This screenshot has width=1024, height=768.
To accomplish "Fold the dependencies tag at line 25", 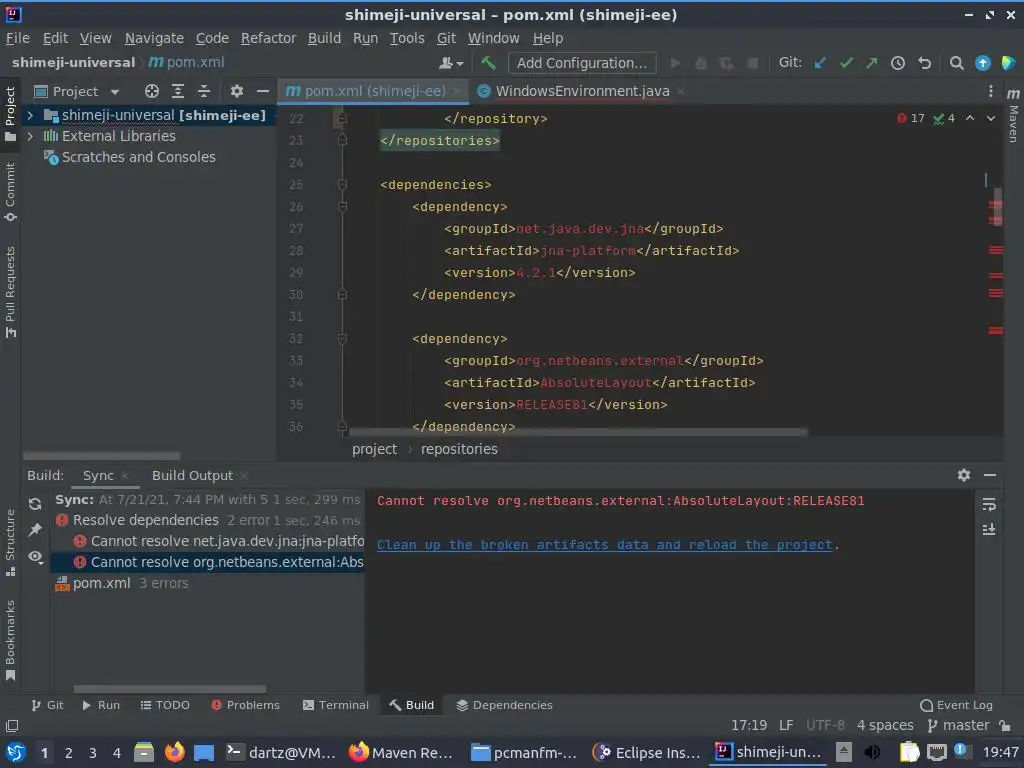I will click(342, 185).
